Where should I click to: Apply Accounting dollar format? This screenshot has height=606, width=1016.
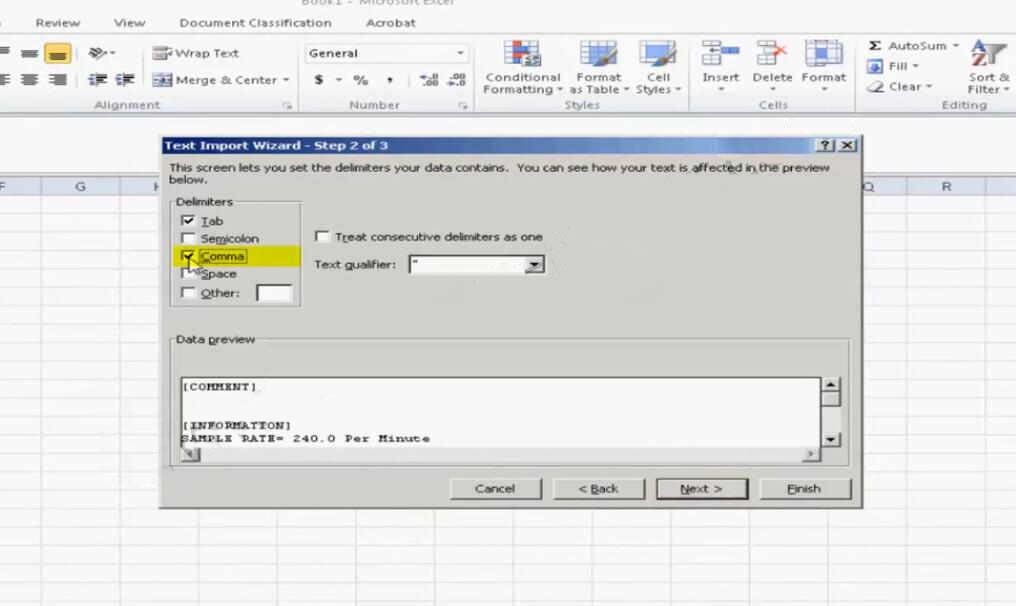[x=319, y=80]
